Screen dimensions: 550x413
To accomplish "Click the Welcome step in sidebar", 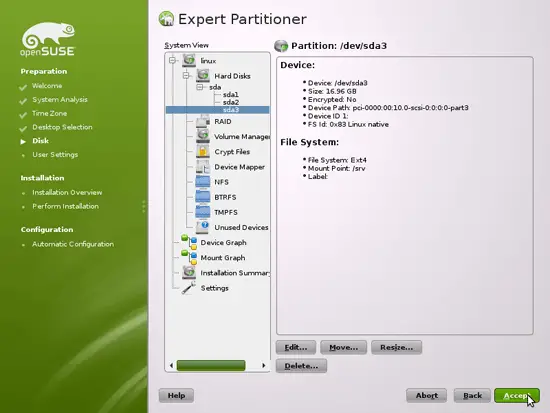I will (x=47, y=86).
